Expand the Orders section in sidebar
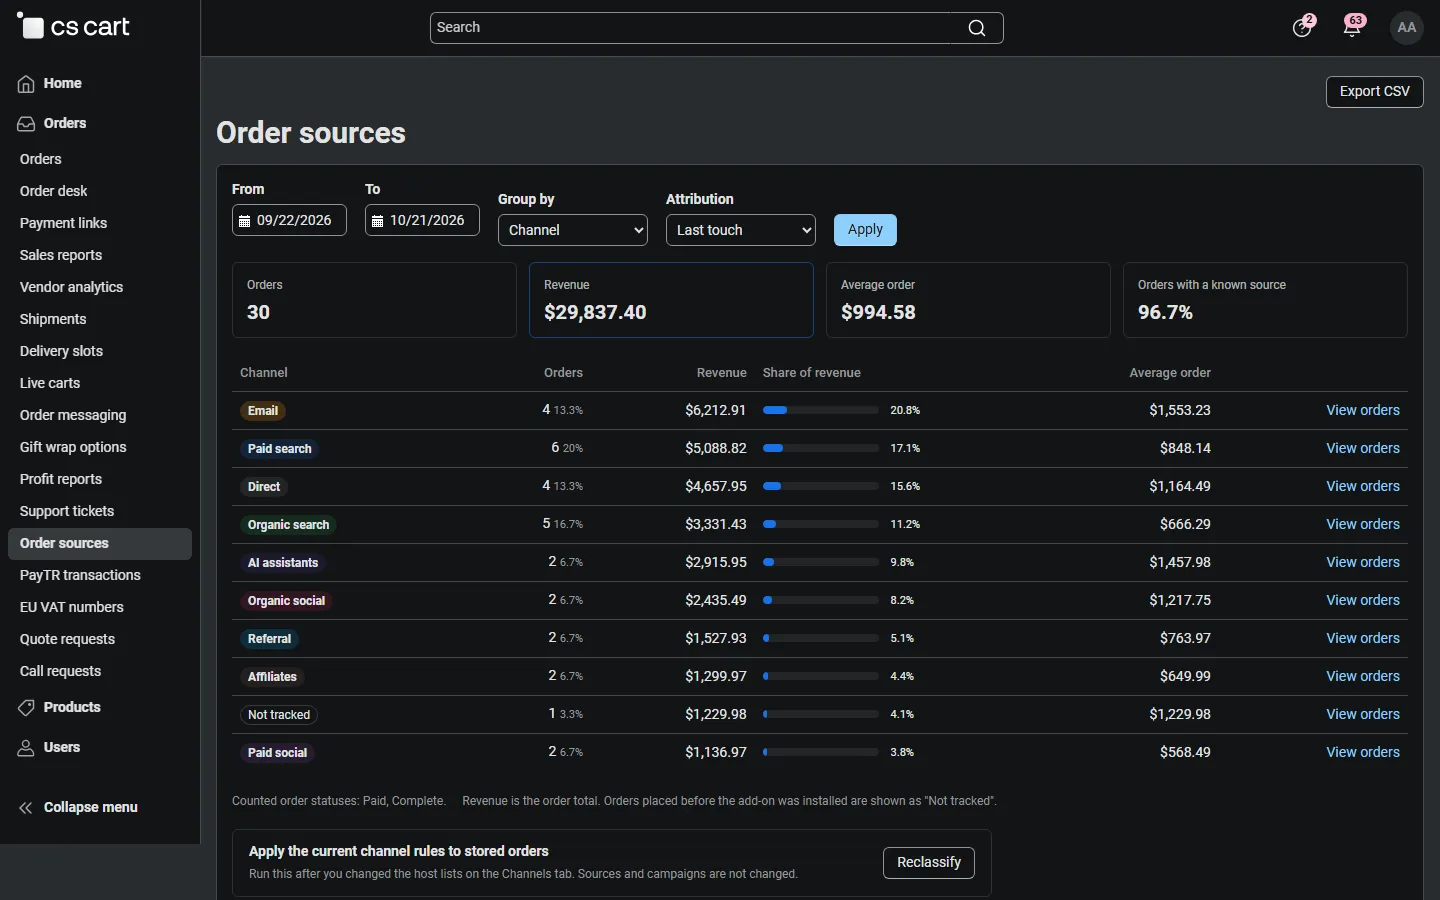The width and height of the screenshot is (1440, 900). (65, 123)
